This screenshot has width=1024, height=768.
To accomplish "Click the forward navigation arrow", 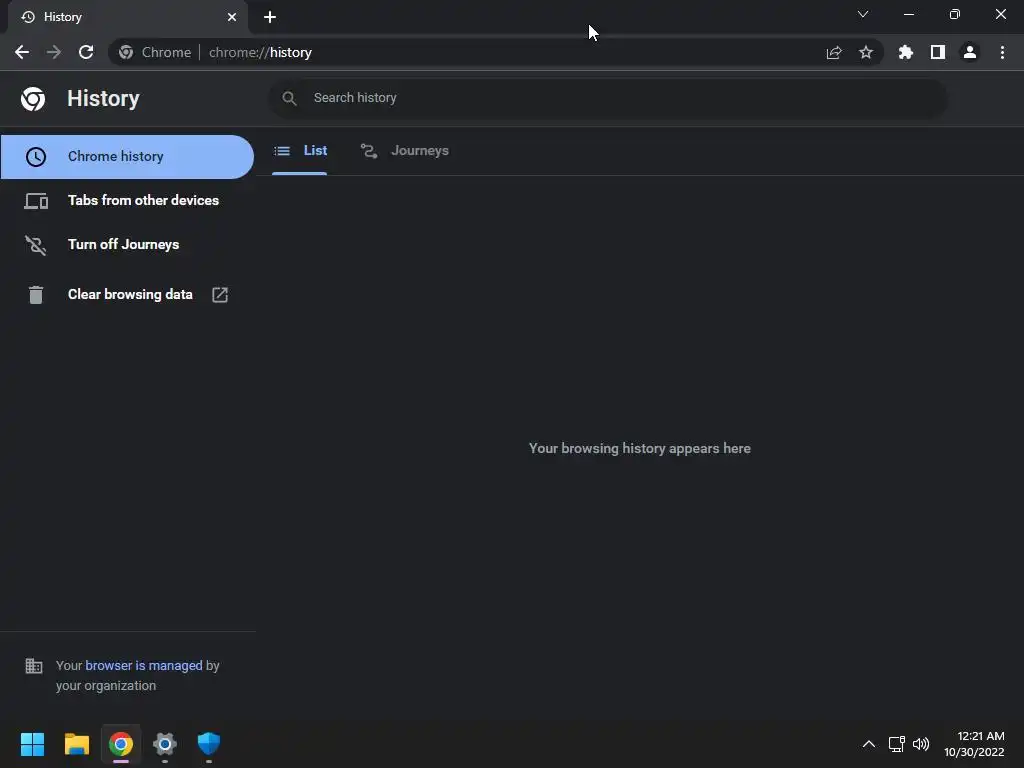I will coord(54,52).
